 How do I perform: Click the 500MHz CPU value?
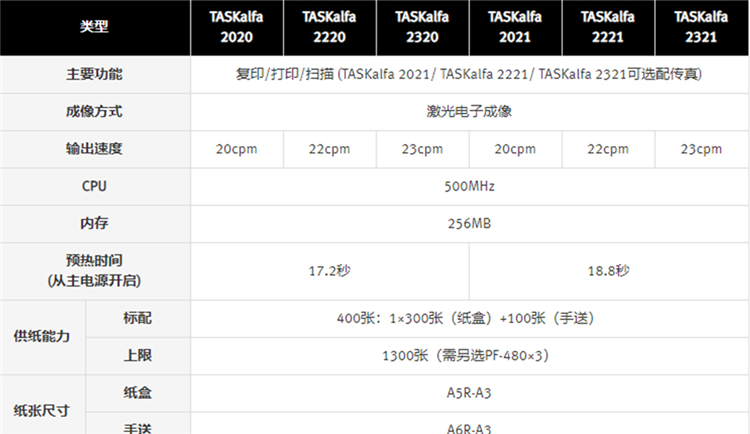pyautogui.click(x=469, y=186)
